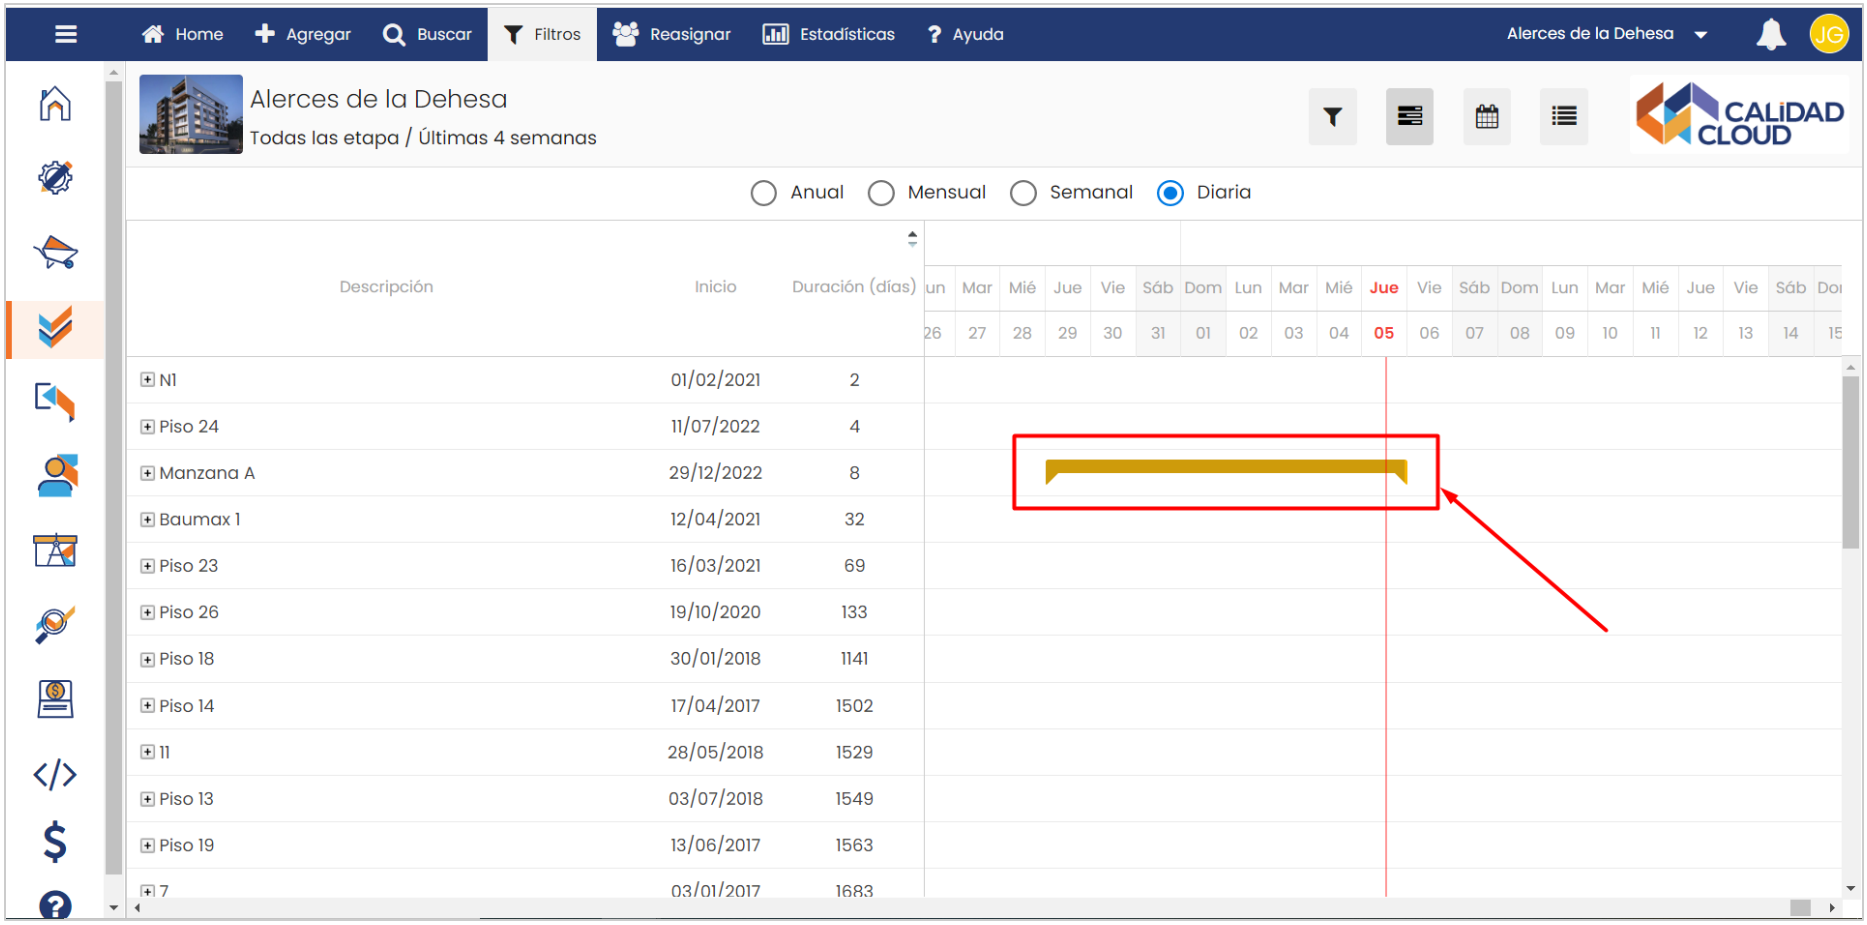Select the Anual radio button
Viewport: 1867px width, 925px height.
point(764,193)
